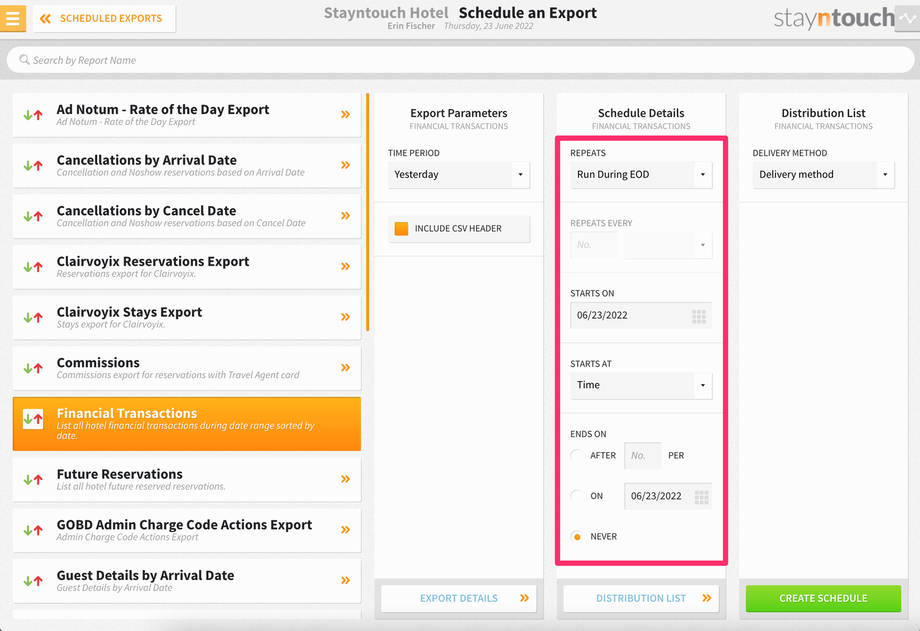Select the Commissions report
Image resolution: width=920 pixels, height=631 pixels.
point(187,368)
